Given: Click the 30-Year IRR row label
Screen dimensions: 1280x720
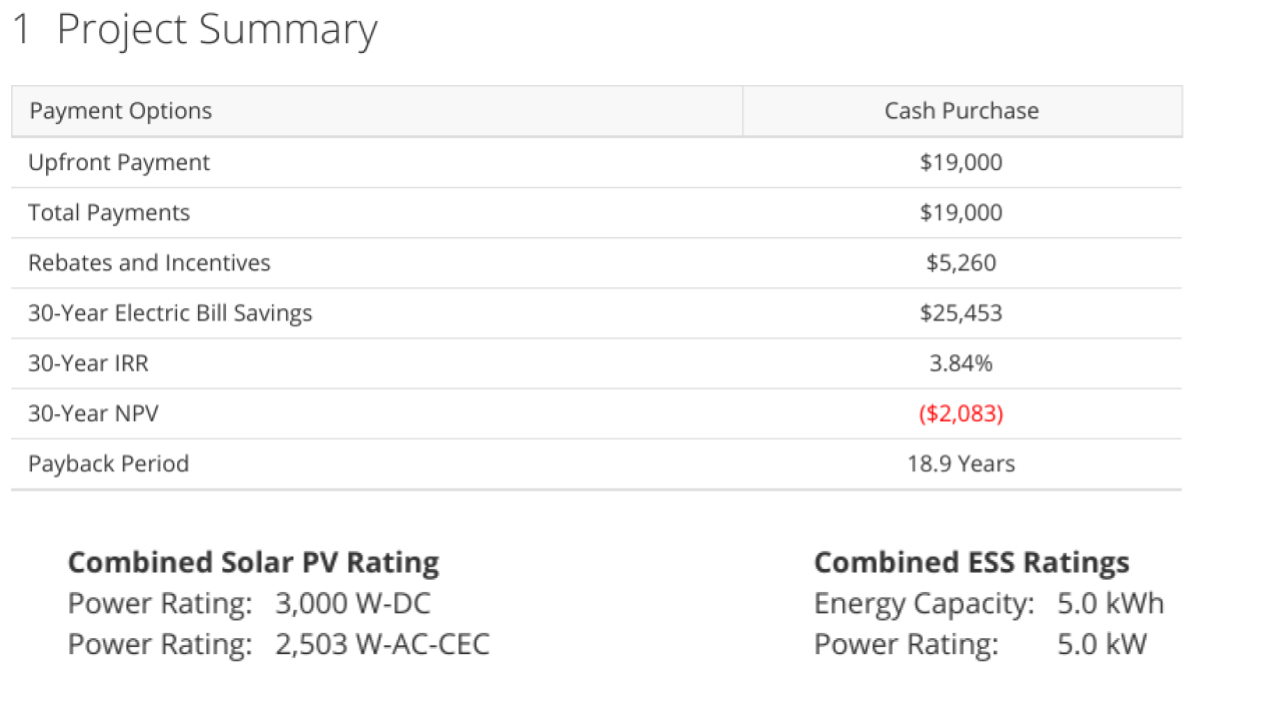Looking at the screenshot, I should coord(88,363).
